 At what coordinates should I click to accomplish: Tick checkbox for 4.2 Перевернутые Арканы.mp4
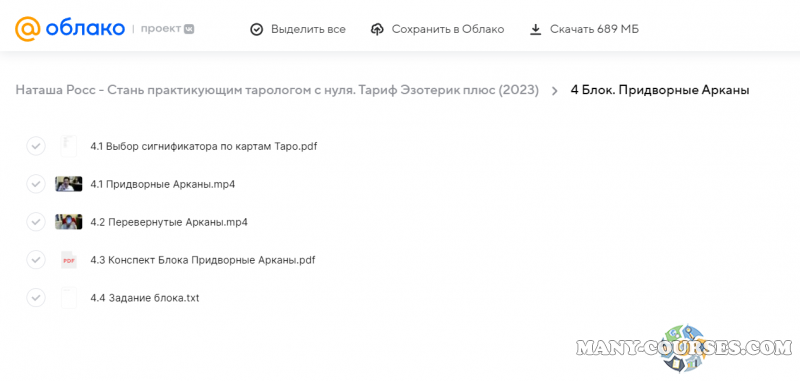[36, 222]
